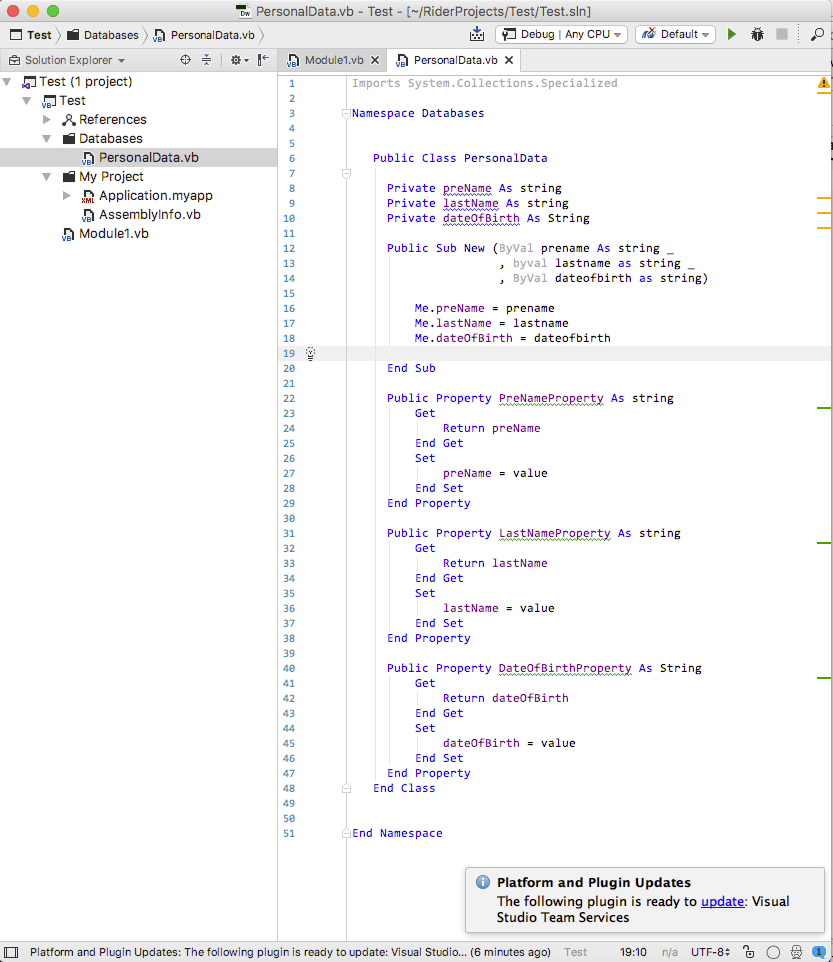Fold the class body marker at line 7
Viewport: 833px width, 962px height.
tap(346, 174)
